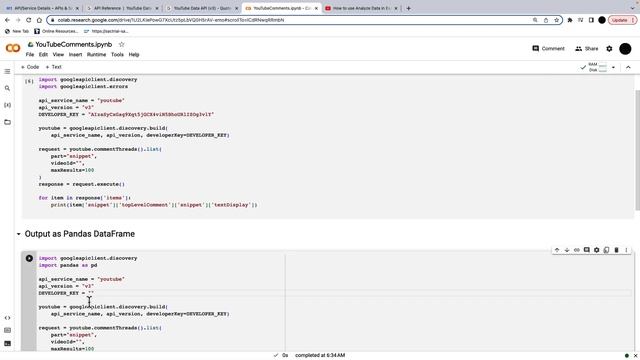Image resolution: width=640 pixels, height=360 pixels.
Task: Open code snippets panel
Action: click(x=7, y=318)
